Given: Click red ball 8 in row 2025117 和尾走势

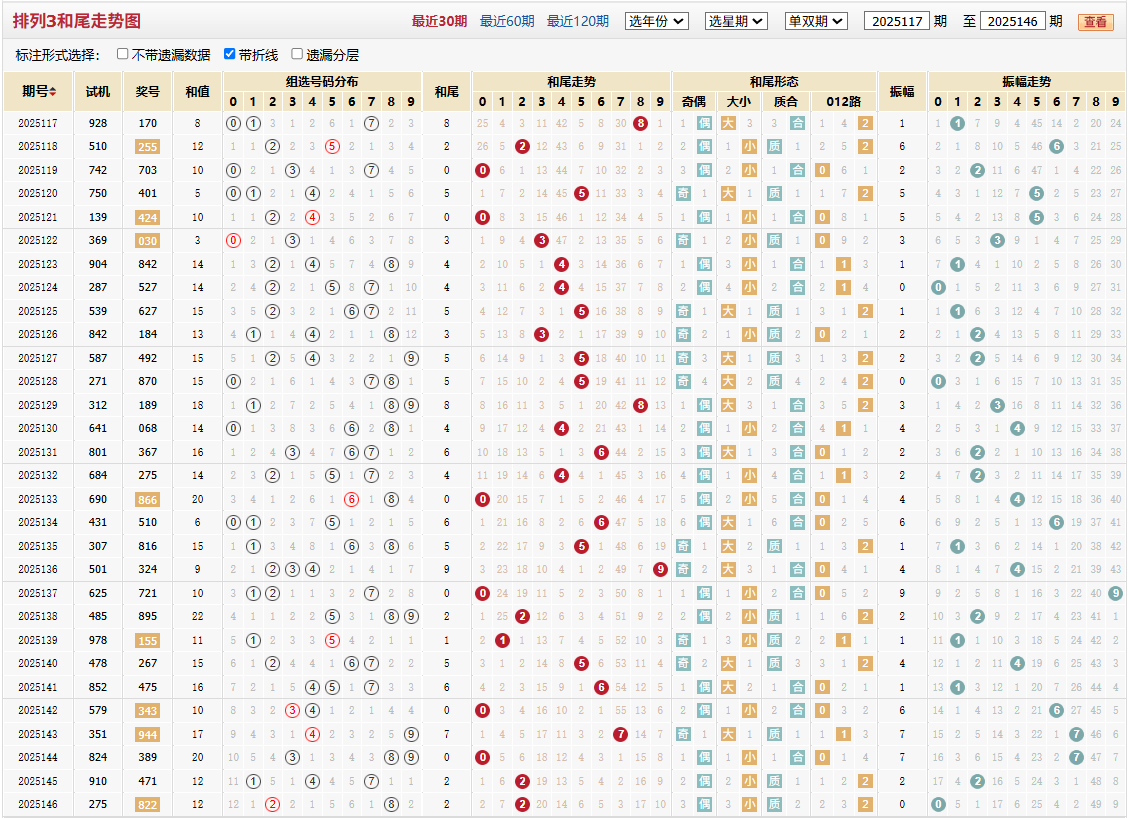Looking at the screenshot, I should click(x=640, y=123).
